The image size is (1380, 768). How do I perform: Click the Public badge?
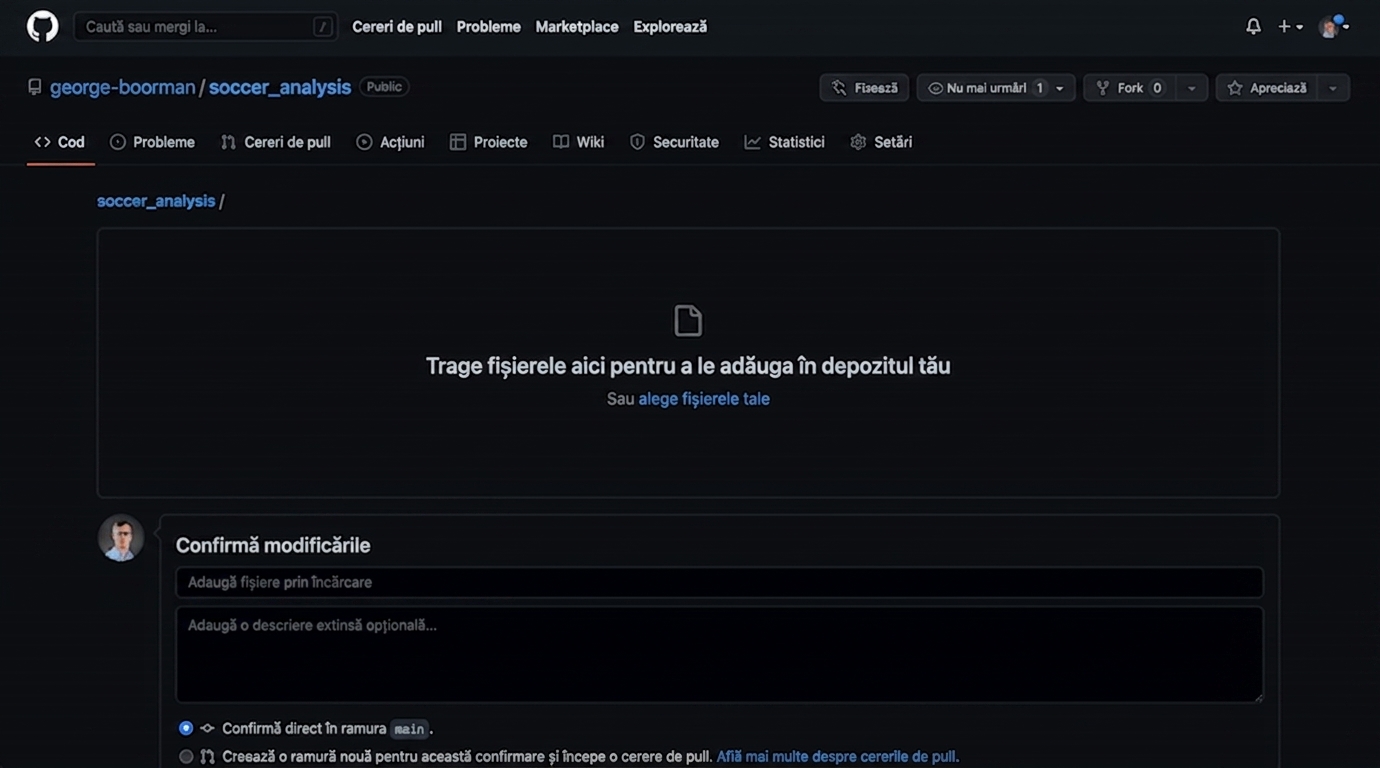click(x=384, y=87)
